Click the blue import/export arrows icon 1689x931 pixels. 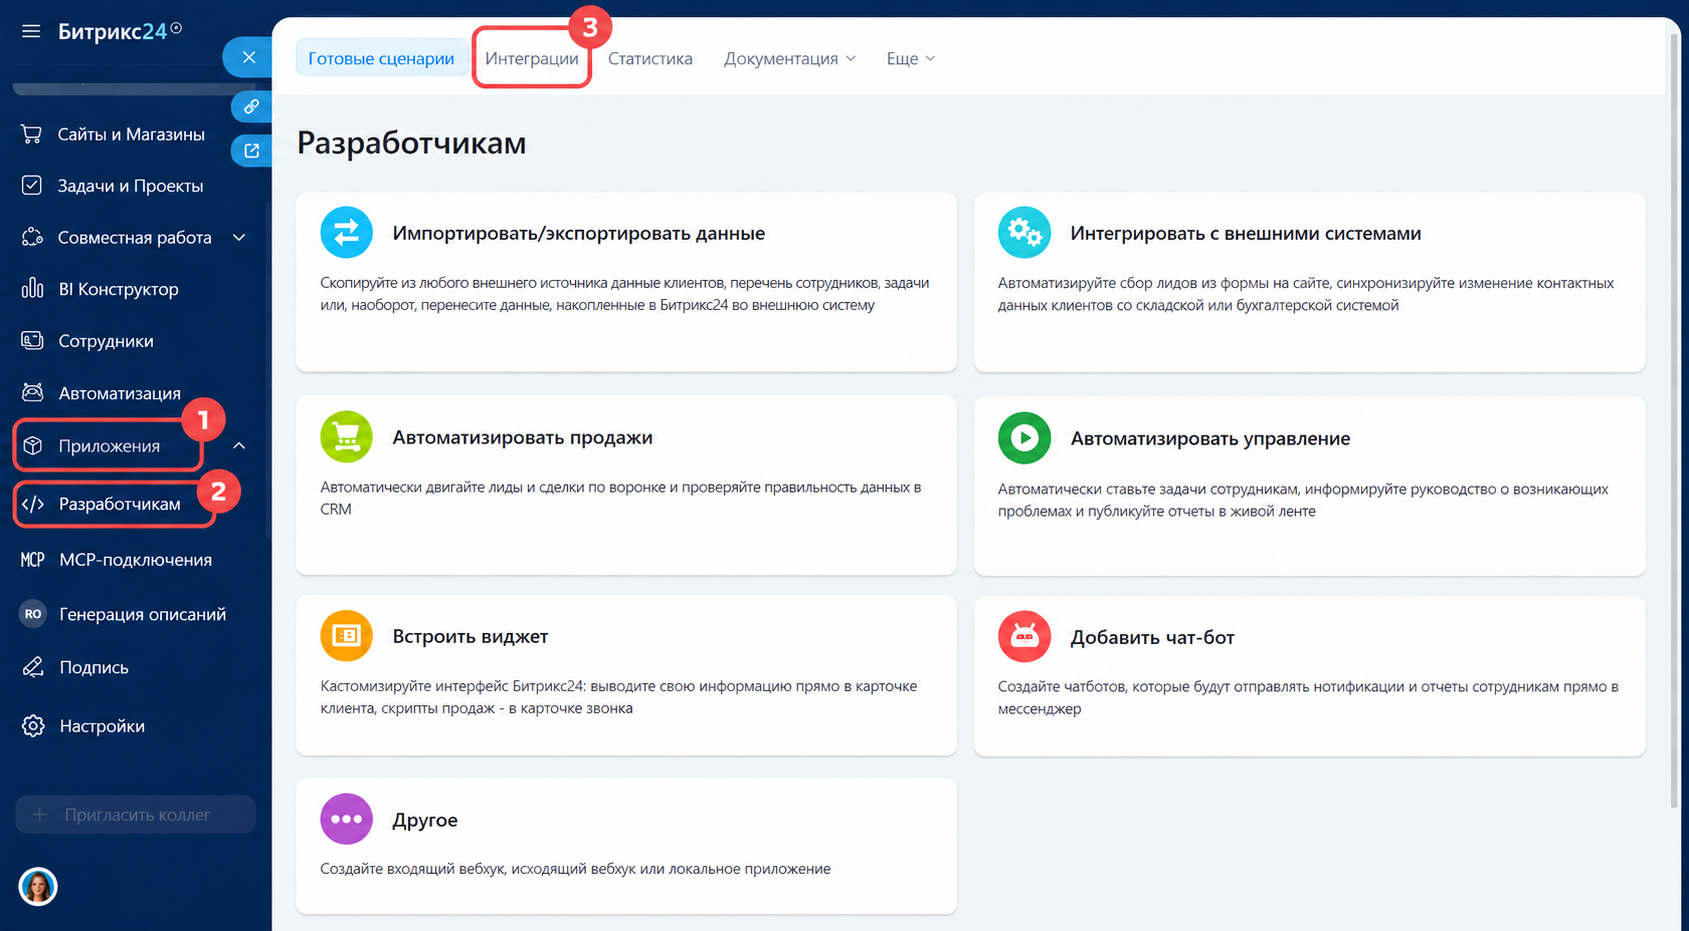pyautogui.click(x=346, y=232)
